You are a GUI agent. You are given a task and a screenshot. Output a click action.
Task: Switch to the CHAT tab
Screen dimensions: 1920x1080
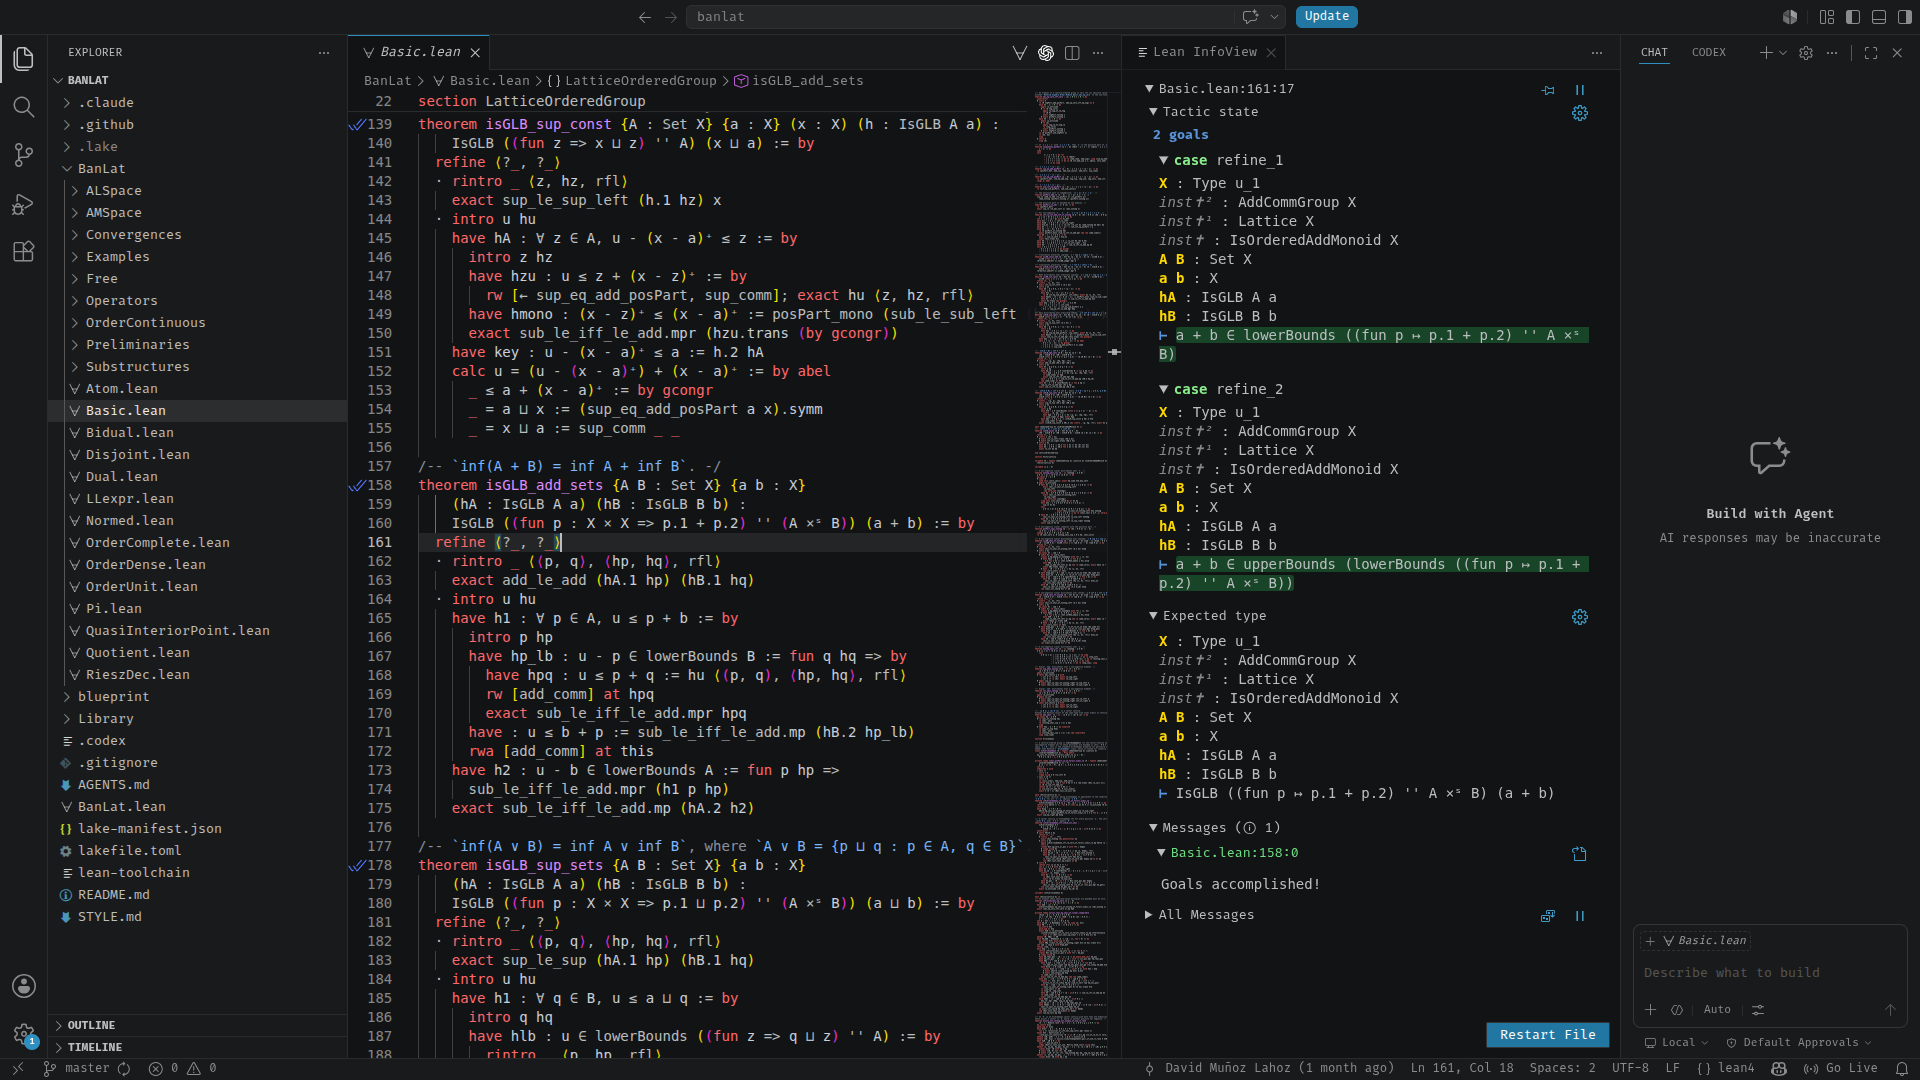pos(1654,52)
